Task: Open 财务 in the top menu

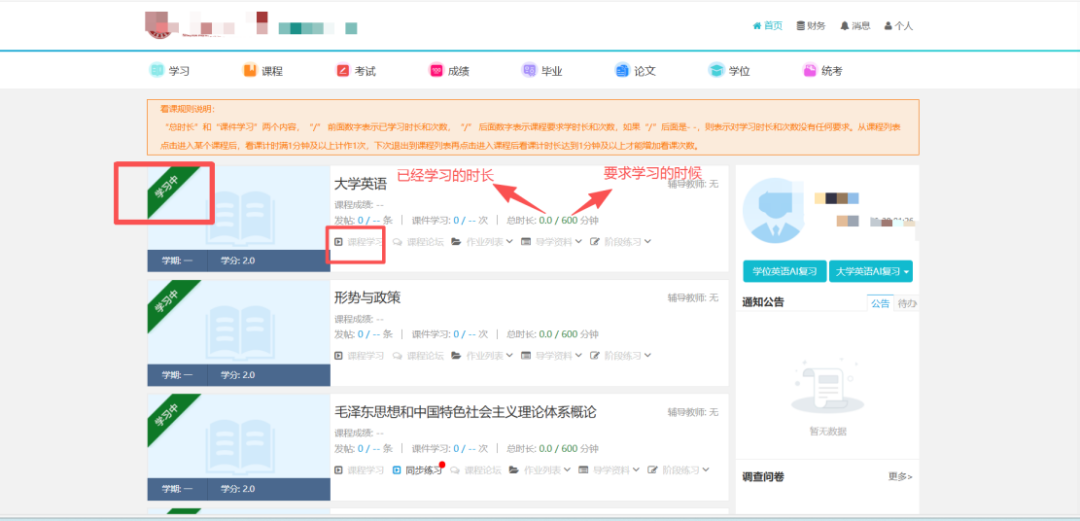Action: point(810,26)
